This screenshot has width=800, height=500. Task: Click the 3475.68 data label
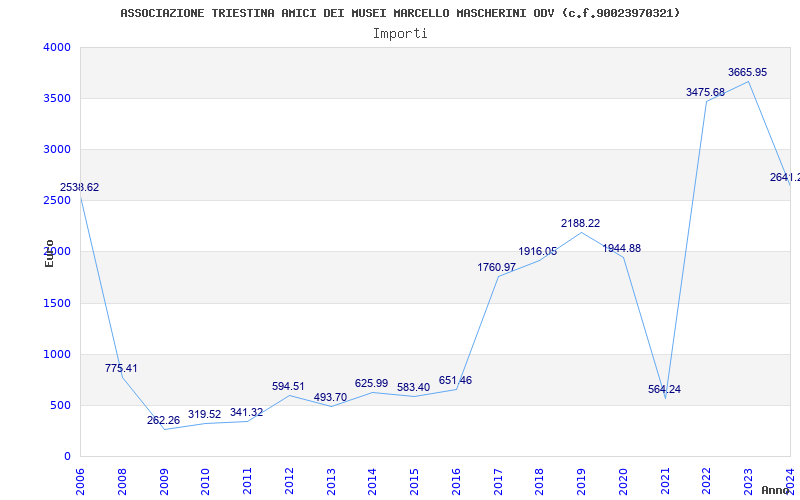coord(705,92)
